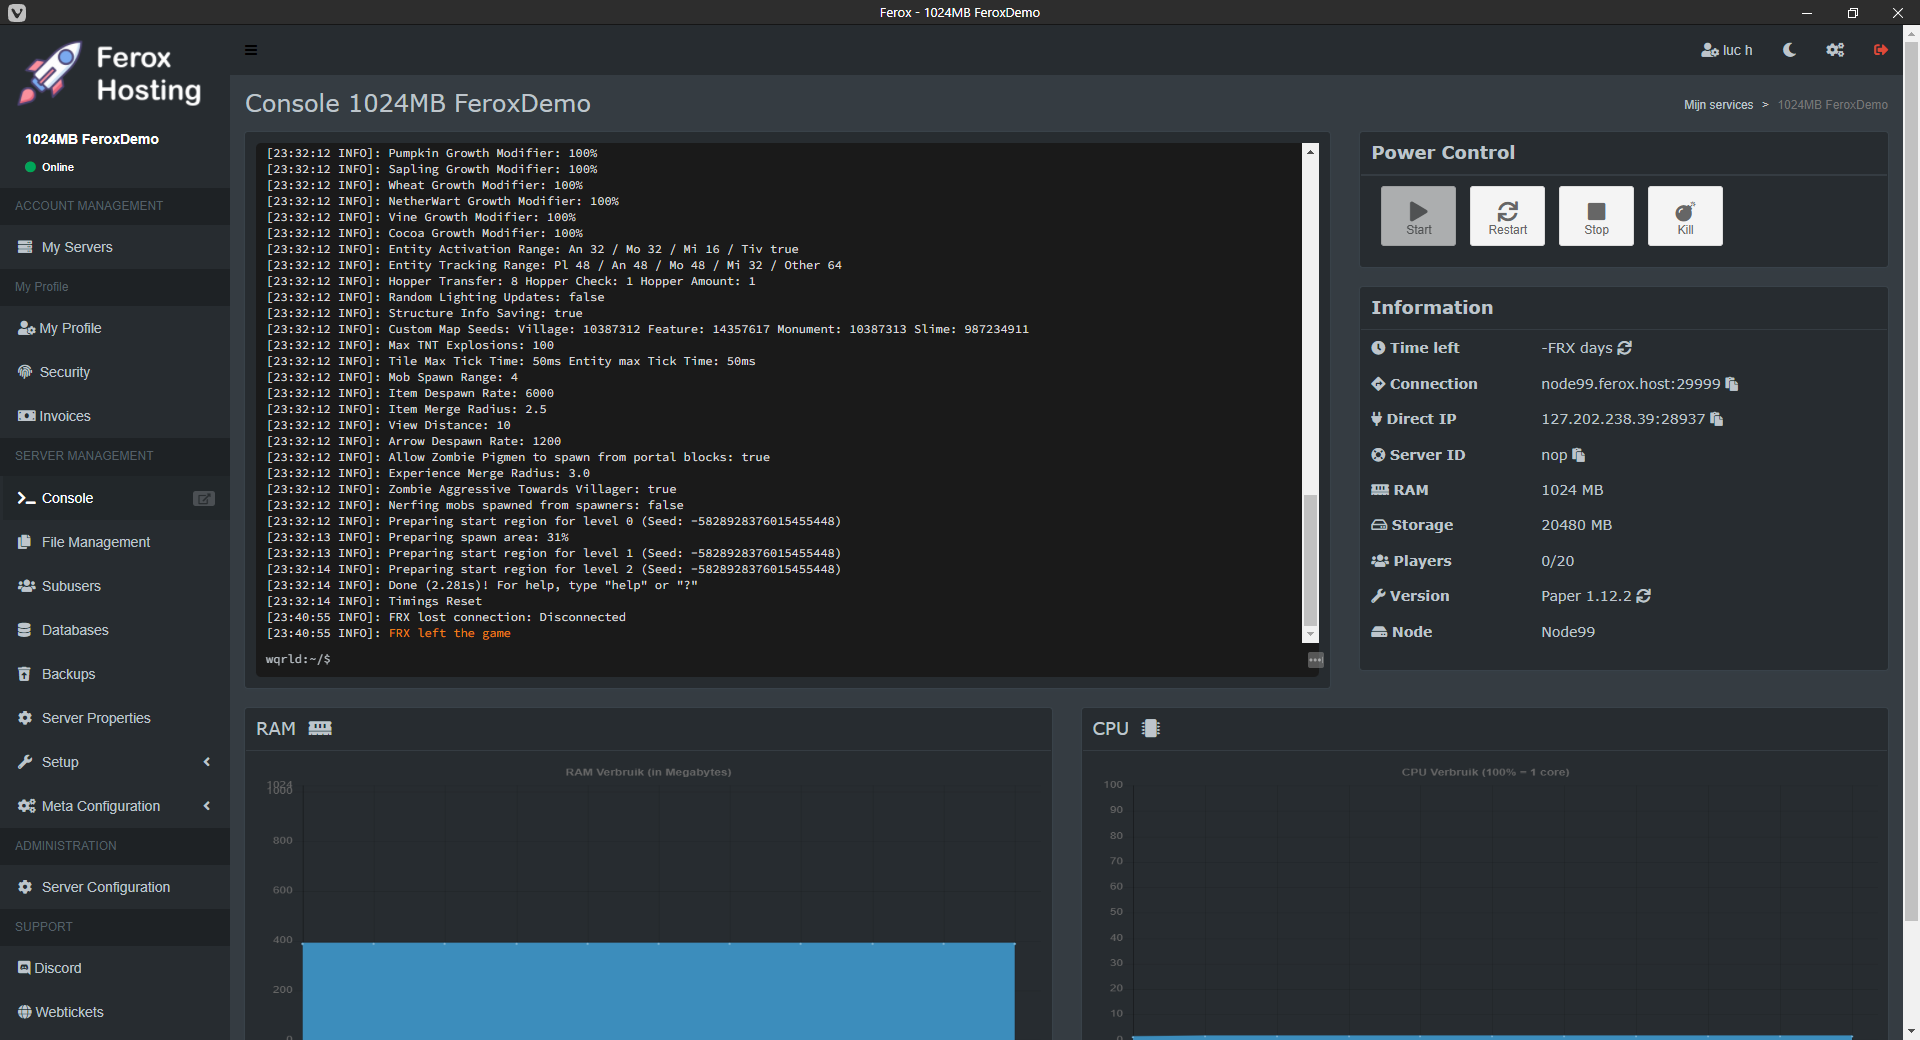
Task: Copy the Connection address
Action: pos(1732,384)
